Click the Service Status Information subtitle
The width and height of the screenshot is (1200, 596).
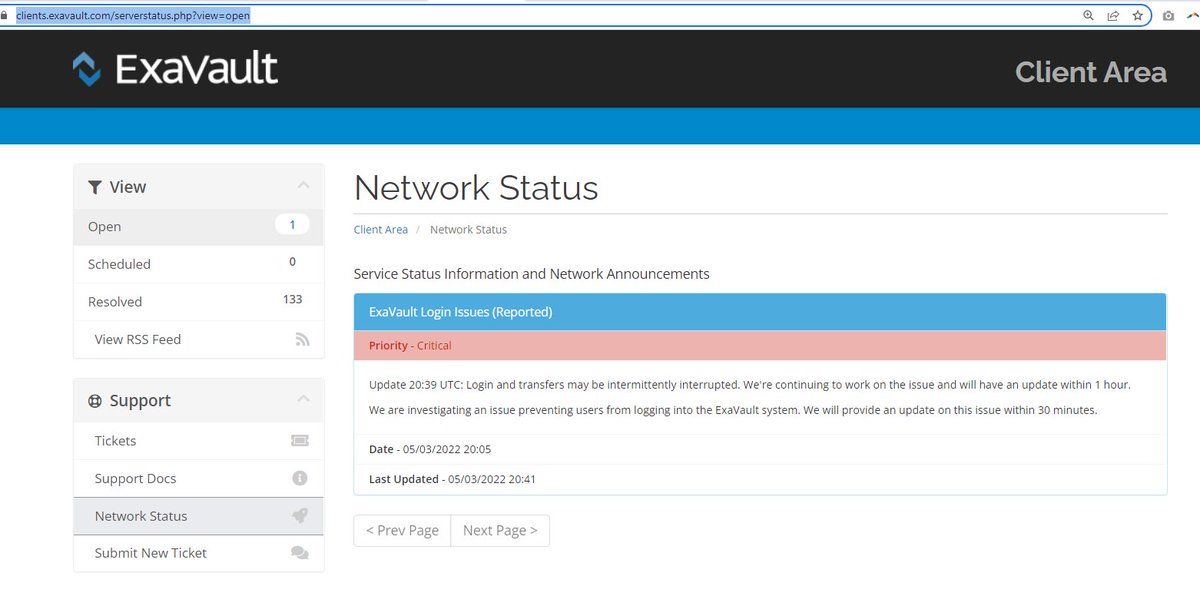tap(532, 274)
